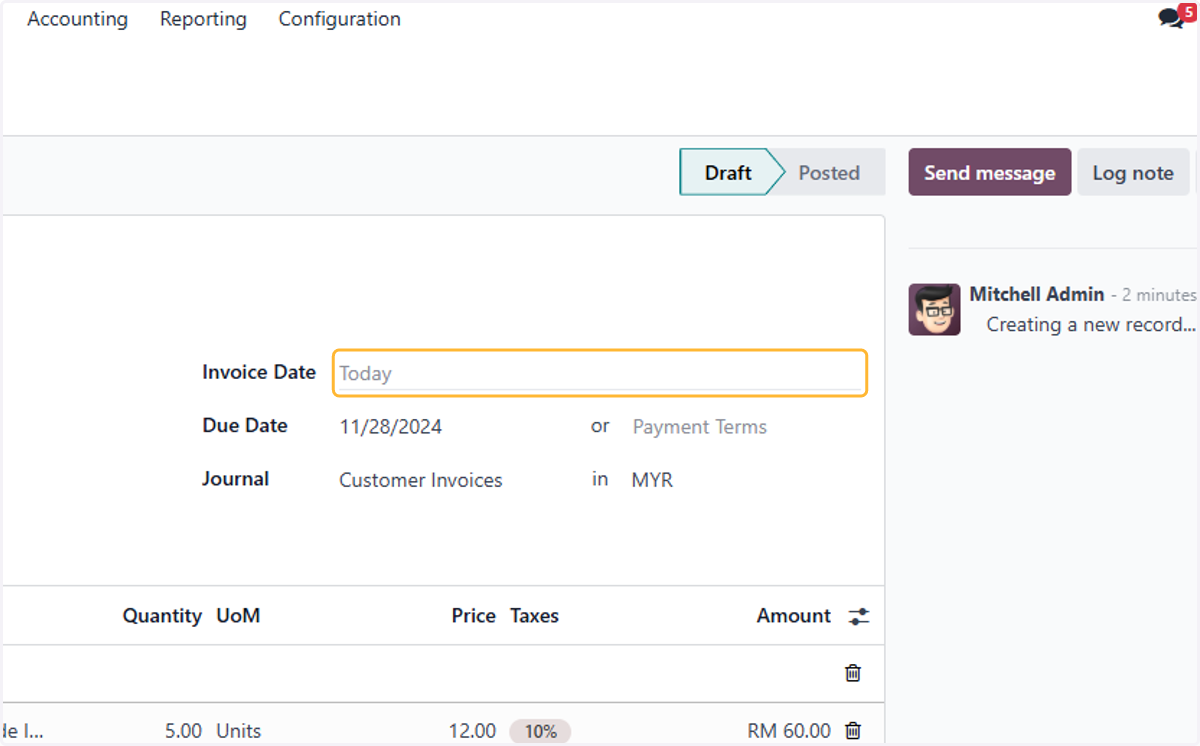Click the UoM column header
1200x746 pixels.
[x=238, y=616]
